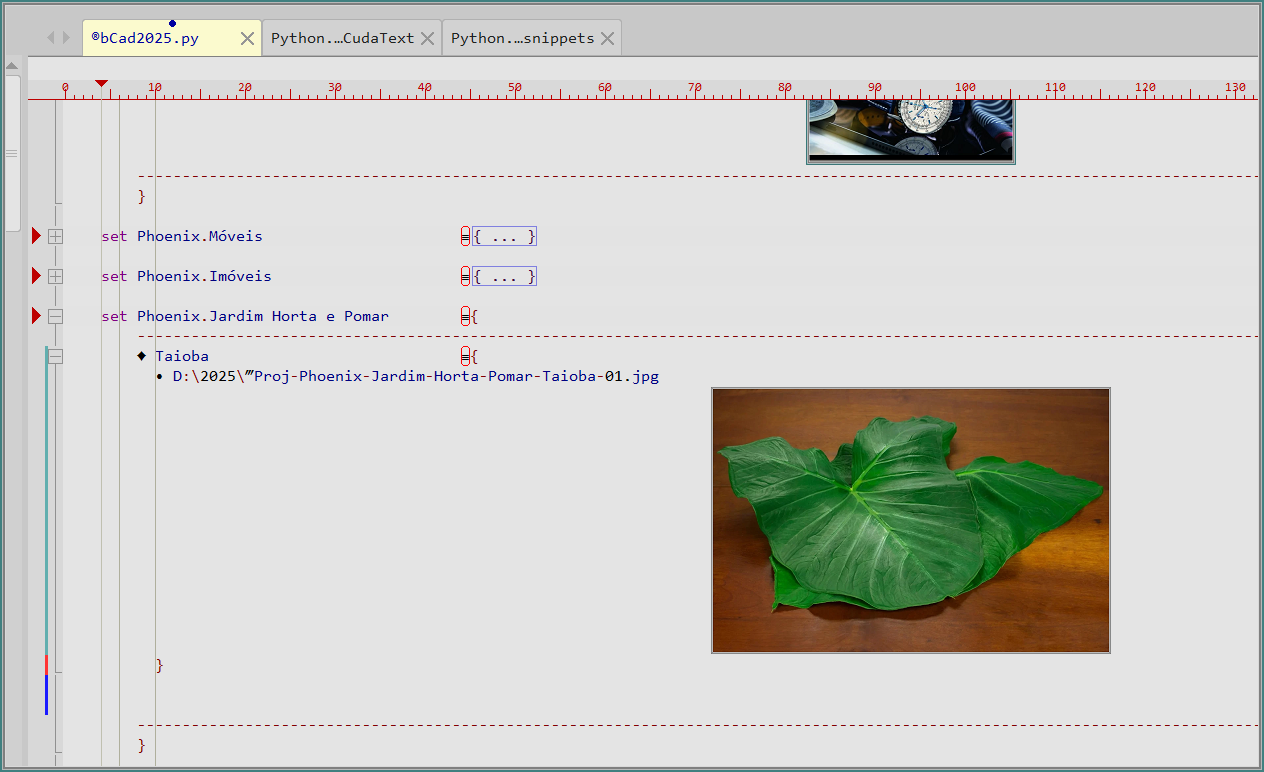The height and width of the screenshot is (772, 1264).
Task: Click the tab scroll right arrow
Action: point(67,38)
